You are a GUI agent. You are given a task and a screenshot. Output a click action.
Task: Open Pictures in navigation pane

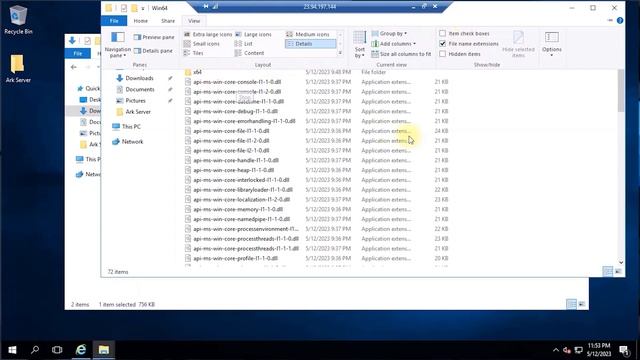[135, 100]
